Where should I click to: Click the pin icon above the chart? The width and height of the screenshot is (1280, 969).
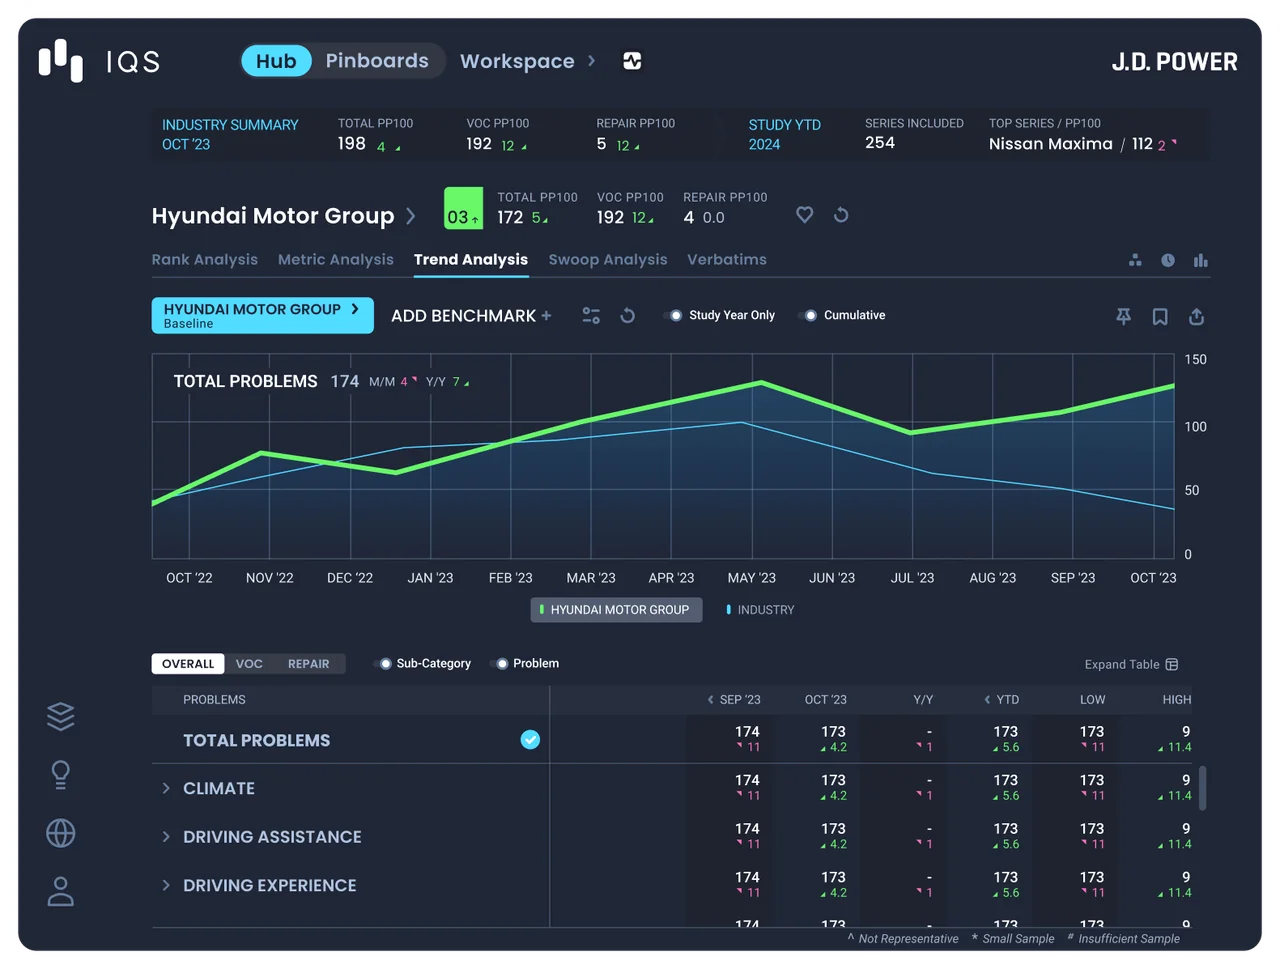[x=1123, y=316]
